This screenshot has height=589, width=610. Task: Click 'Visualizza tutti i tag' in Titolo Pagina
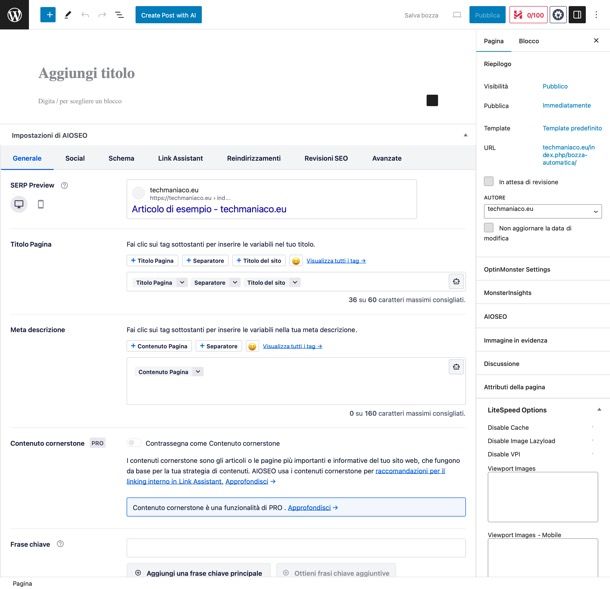coord(336,261)
